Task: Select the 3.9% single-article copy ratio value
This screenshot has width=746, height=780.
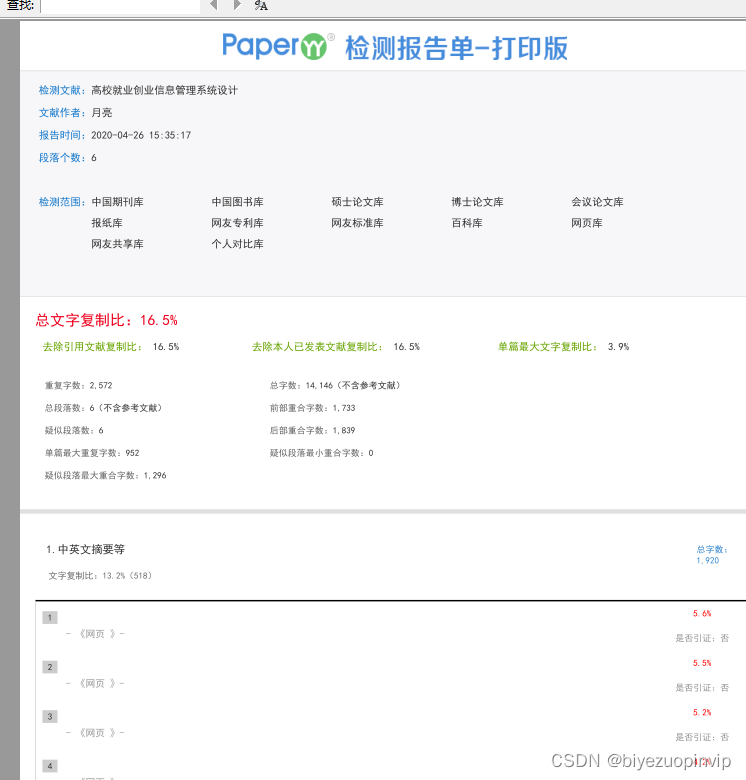Action: (x=618, y=347)
